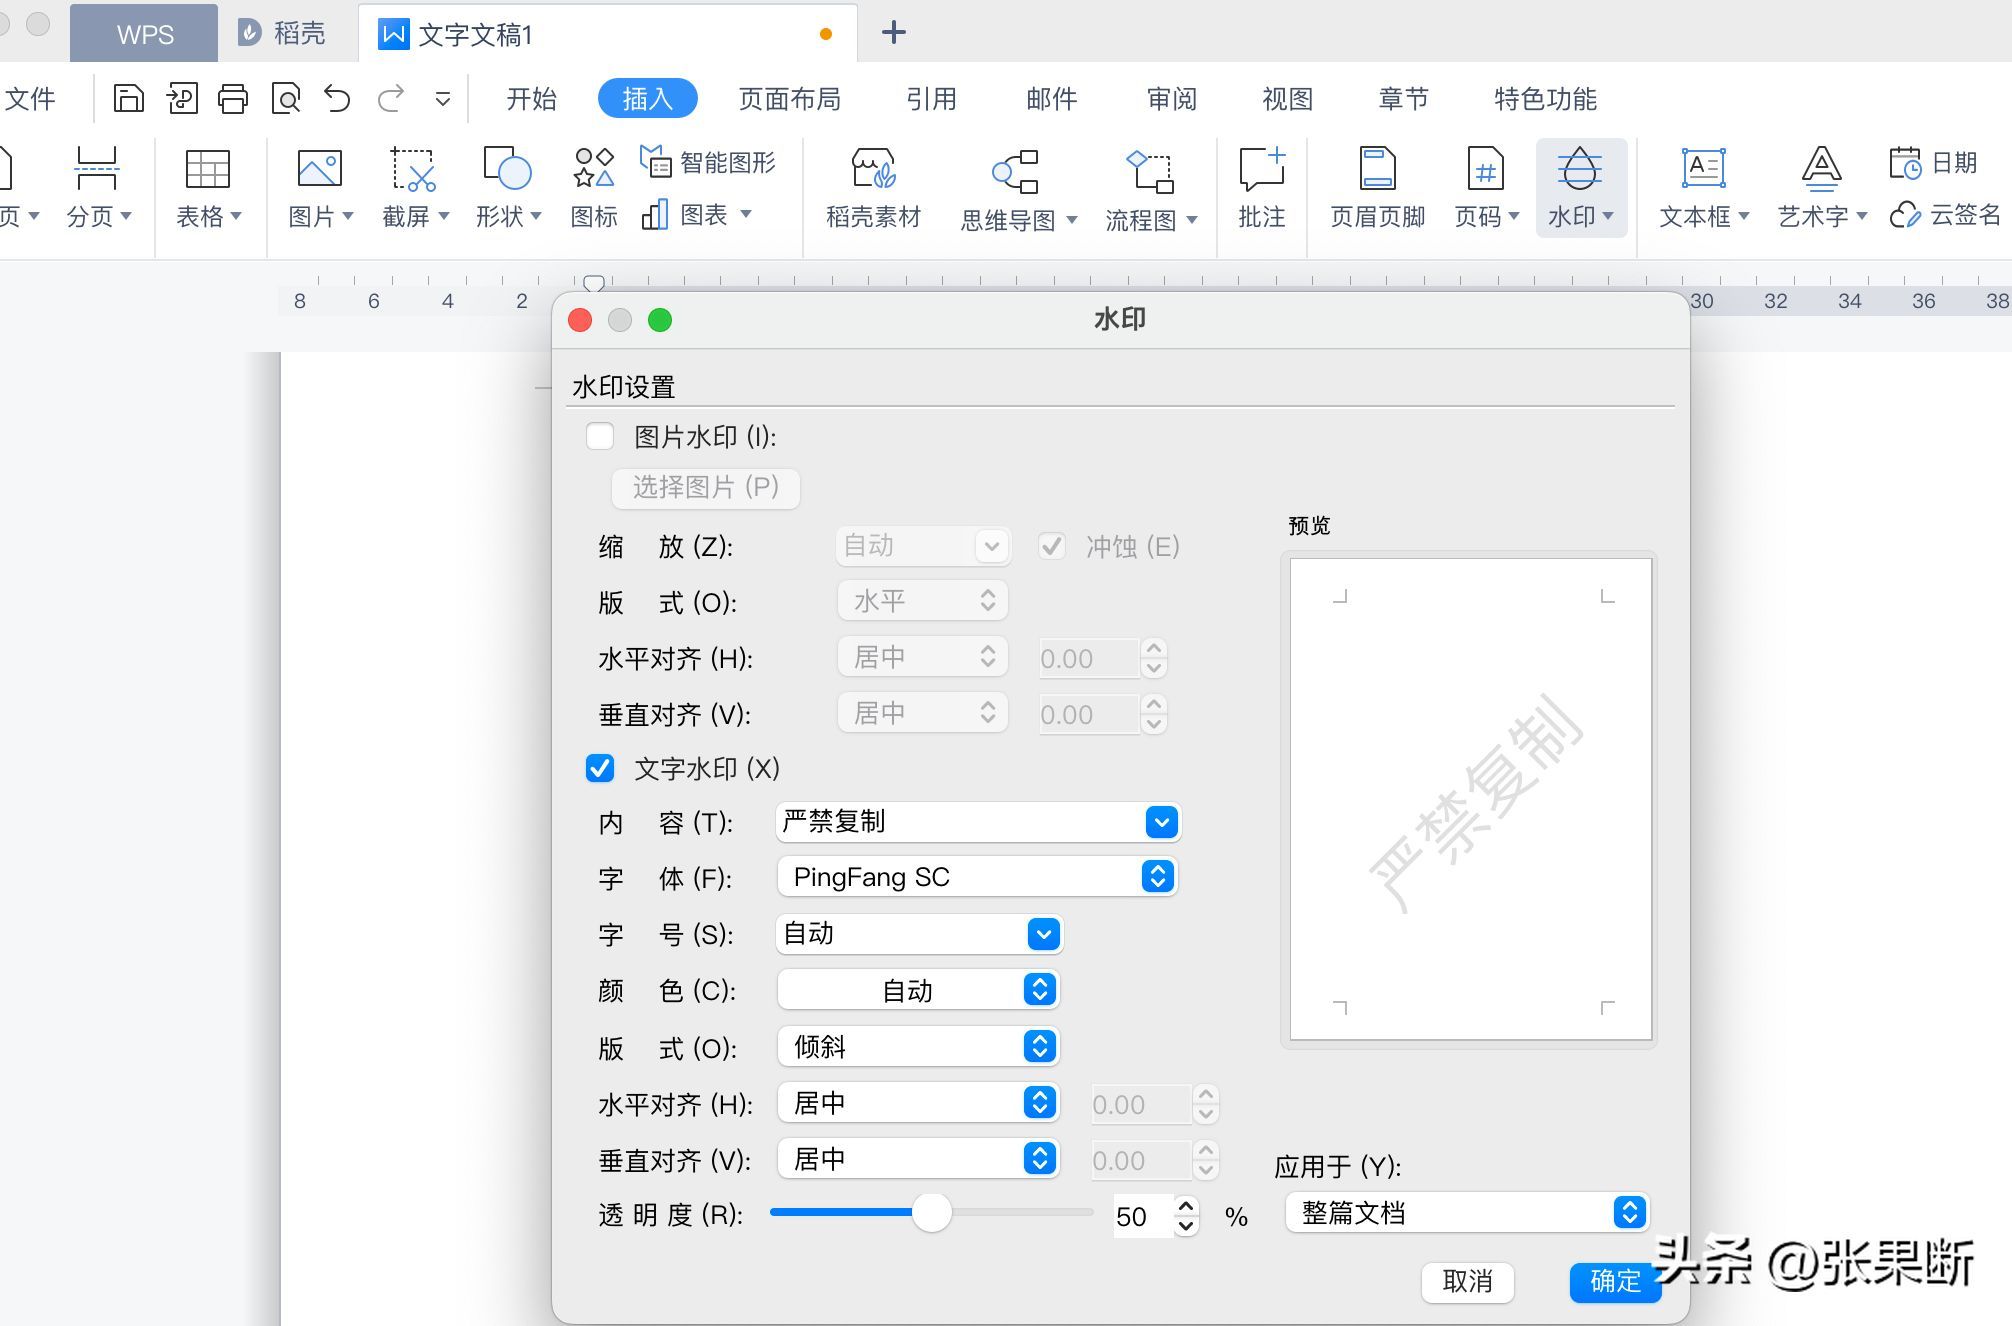Click the Export to PDF icon
This screenshot has width=2012, height=1326.
pyautogui.click(x=182, y=98)
